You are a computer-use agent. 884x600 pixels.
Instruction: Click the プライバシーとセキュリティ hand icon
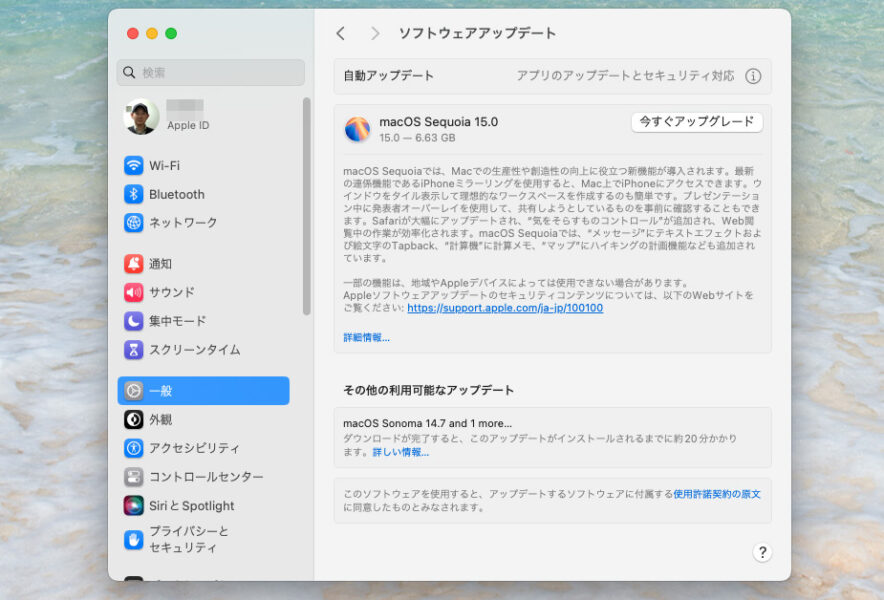pyautogui.click(x=134, y=540)
